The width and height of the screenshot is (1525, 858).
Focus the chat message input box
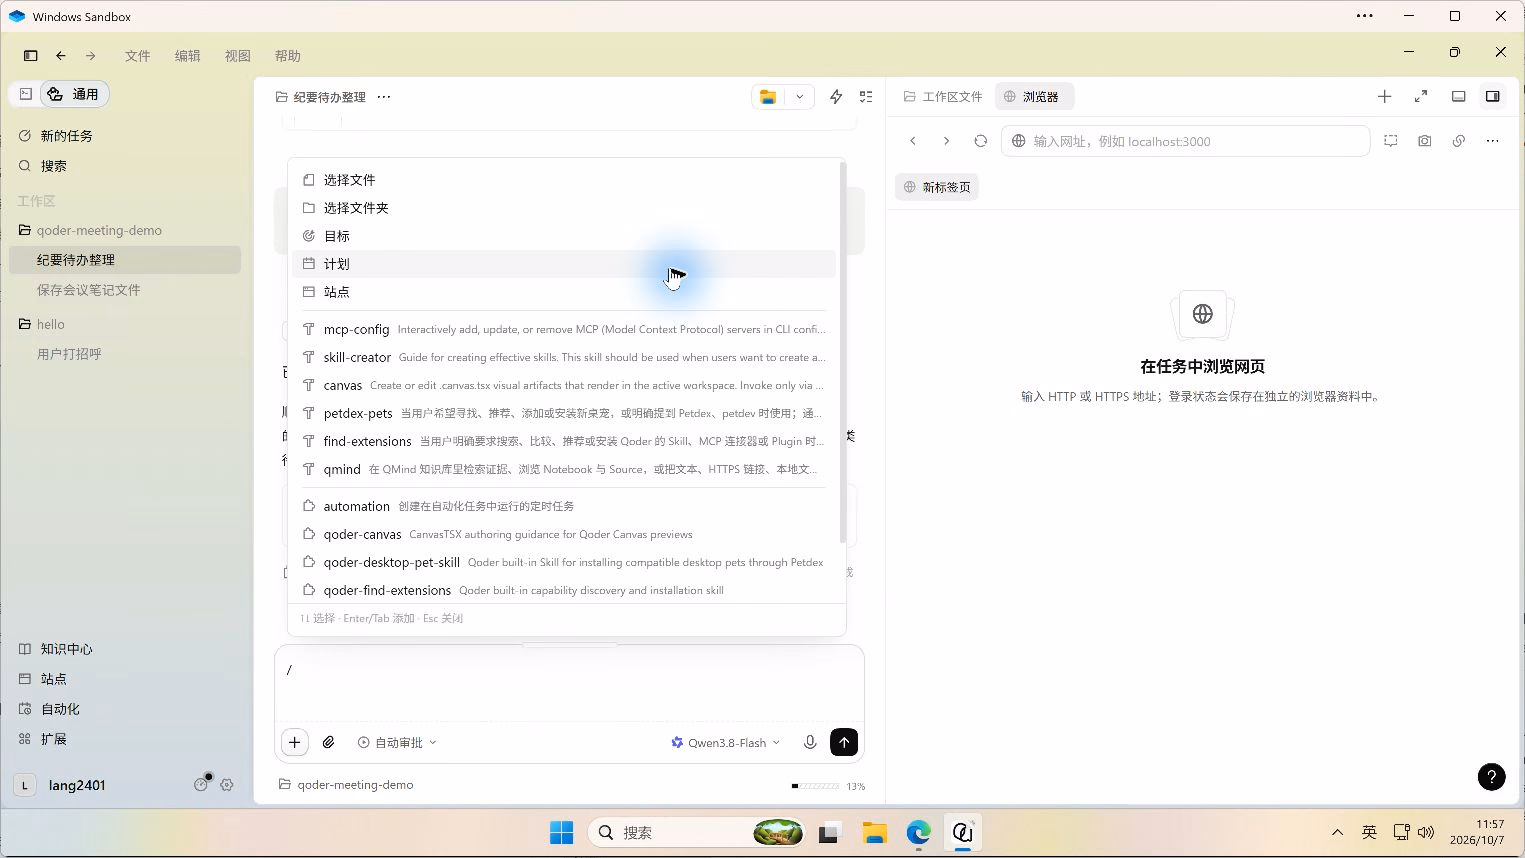(569, 684)
